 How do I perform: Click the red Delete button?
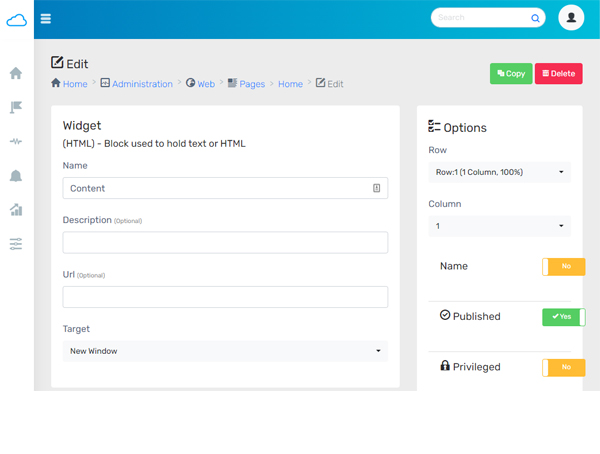pyautogui.click(x=559, y=73)
